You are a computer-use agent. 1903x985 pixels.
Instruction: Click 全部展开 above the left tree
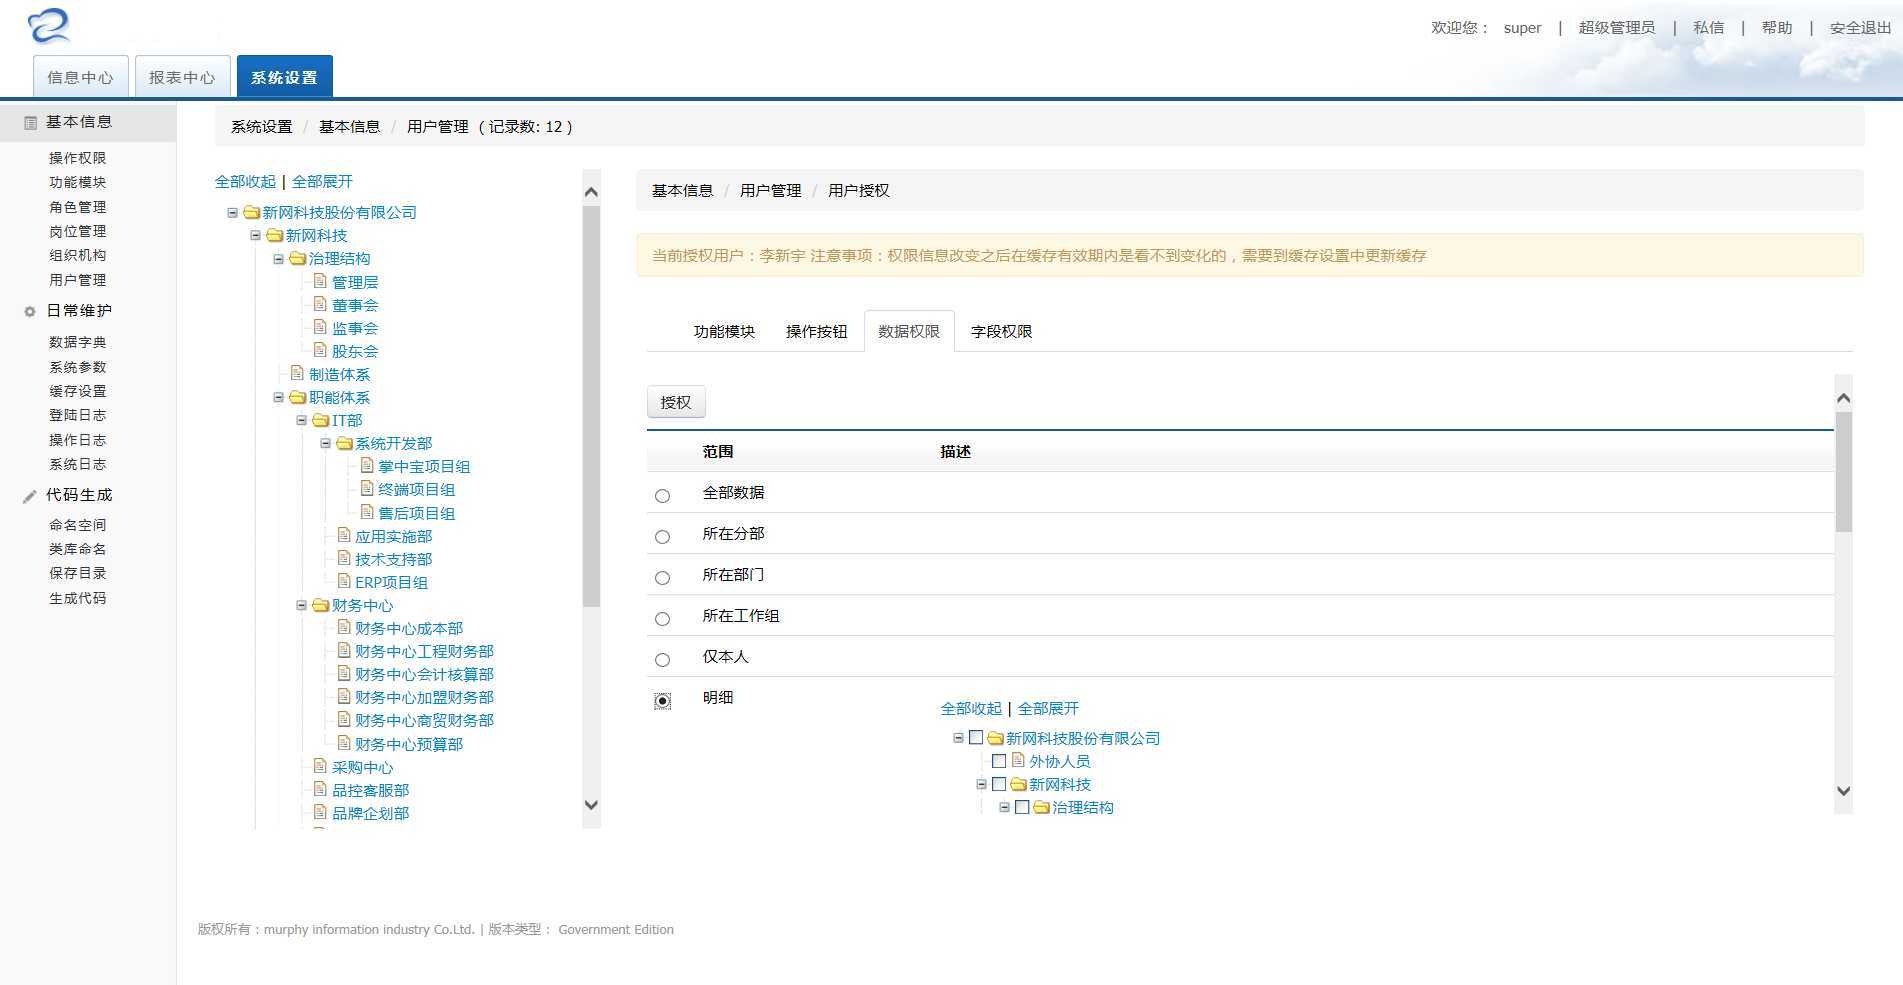322,181
